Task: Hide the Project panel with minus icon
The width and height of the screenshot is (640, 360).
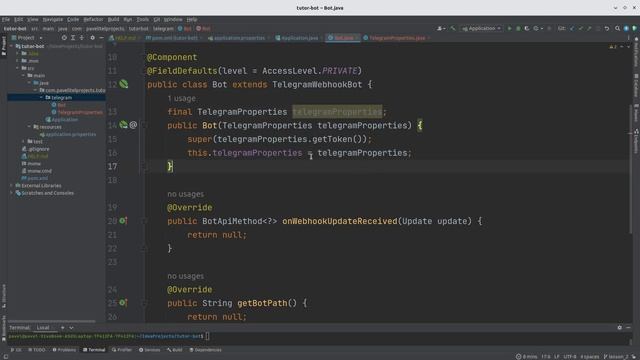Action: (x=101, y=38)
